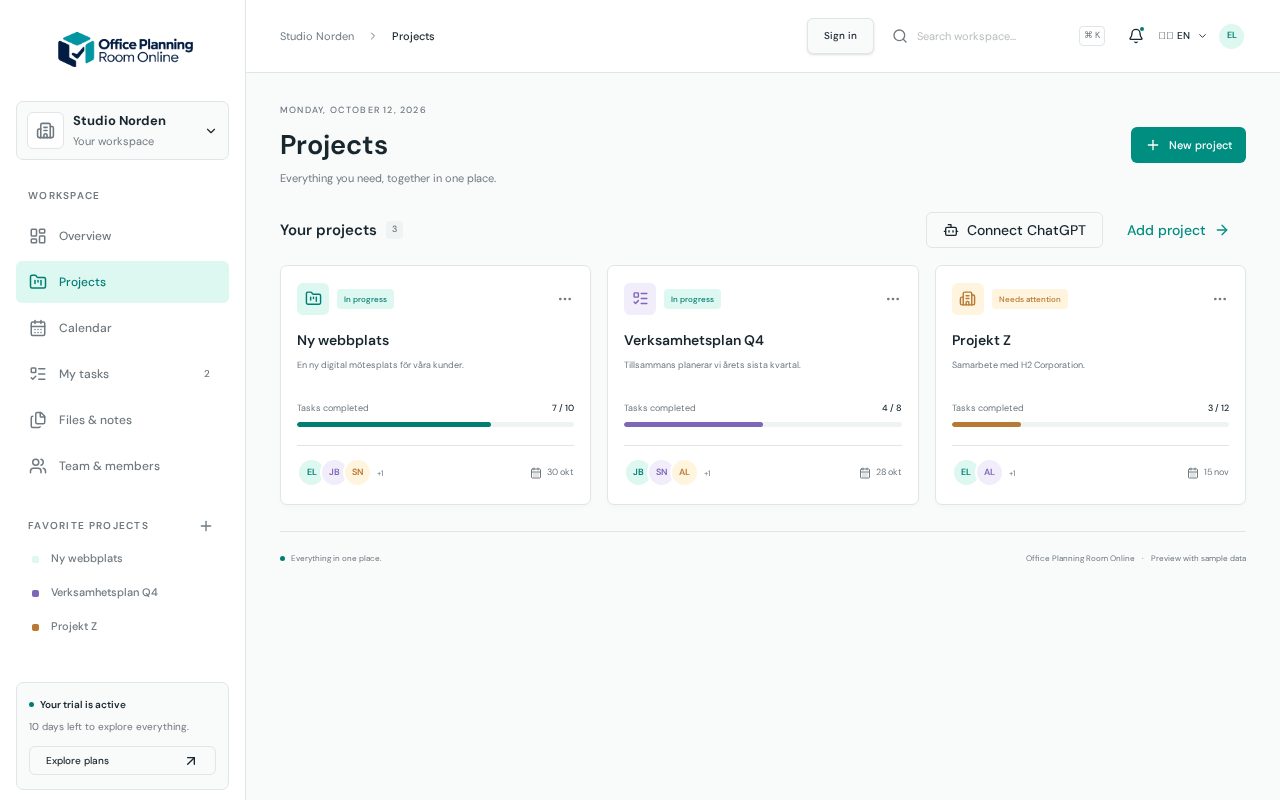
Task: Open the EL user avatar in header
Action: point(1231,36)
